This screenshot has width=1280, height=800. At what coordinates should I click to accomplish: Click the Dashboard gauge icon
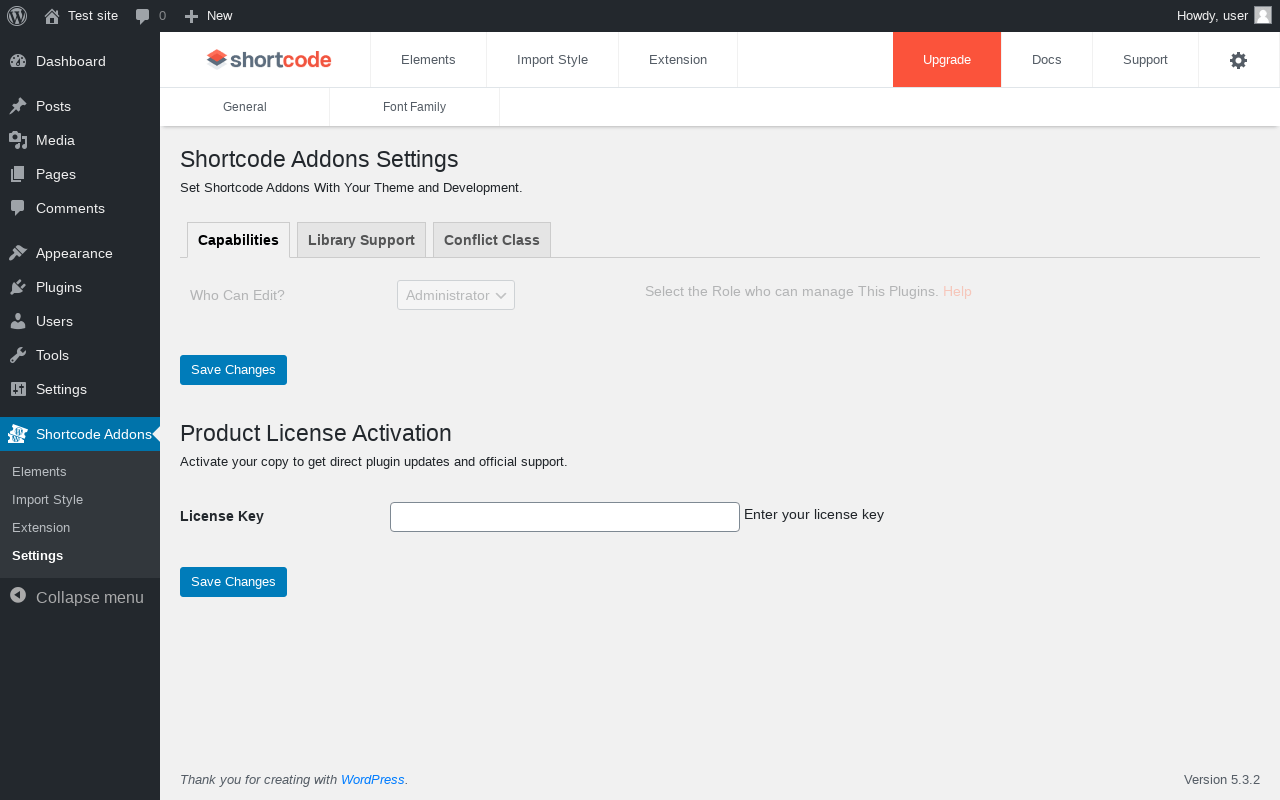click(x=18, y=61)
